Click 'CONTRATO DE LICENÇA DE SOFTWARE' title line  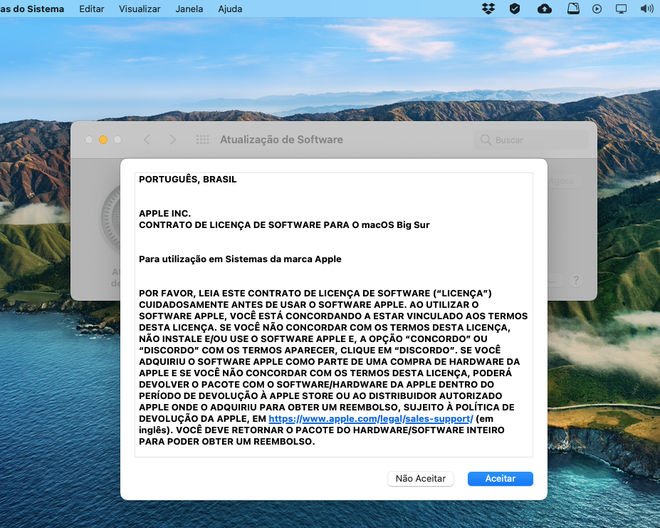coord(284,225)
